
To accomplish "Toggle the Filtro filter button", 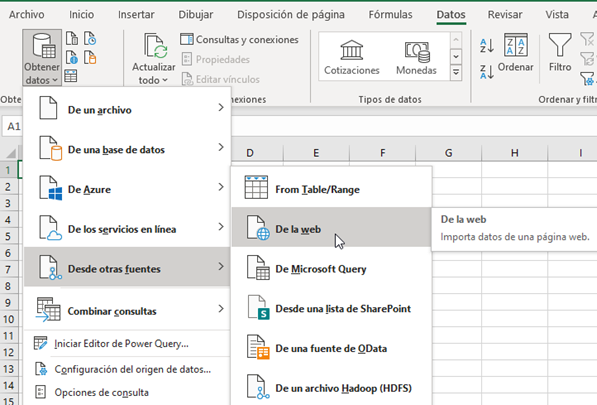I will point(560,53).
